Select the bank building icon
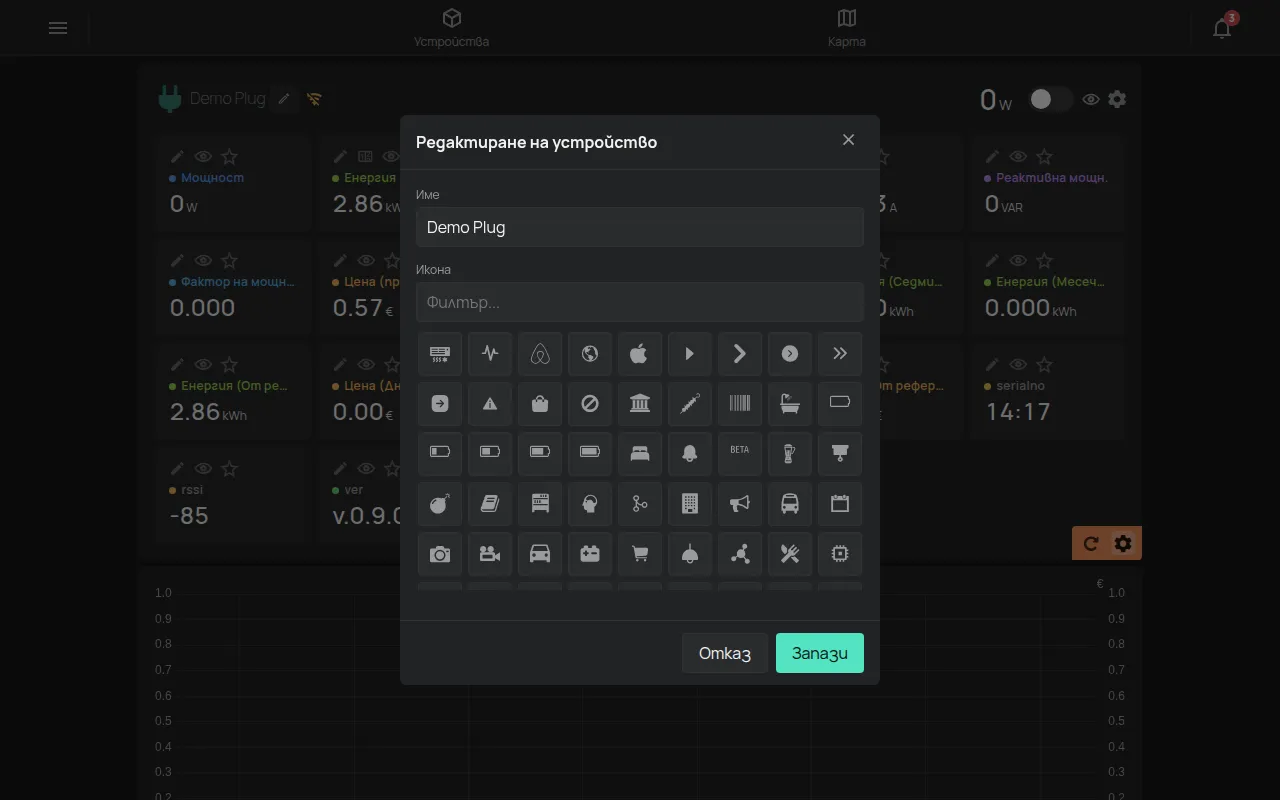 click(x=640, y=403)
